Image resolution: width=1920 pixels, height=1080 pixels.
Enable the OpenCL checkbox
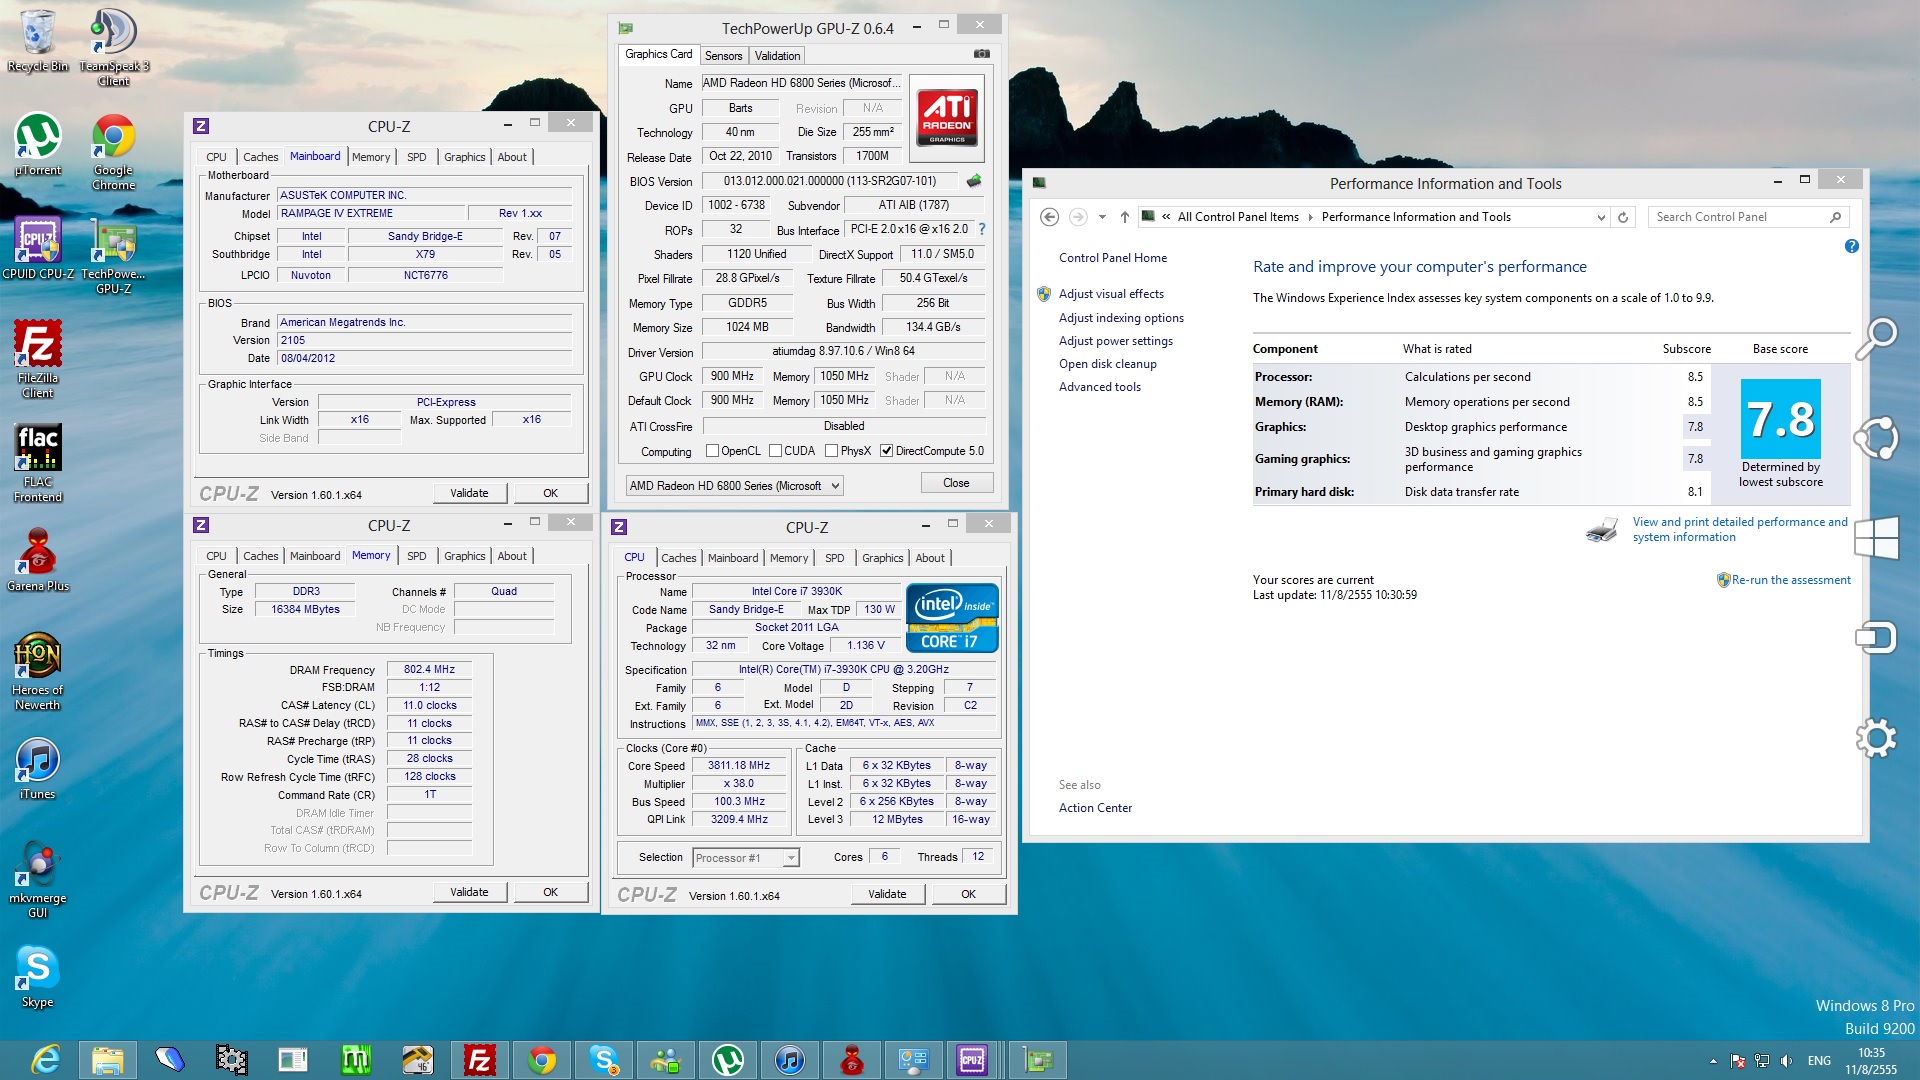coord(713,451)
